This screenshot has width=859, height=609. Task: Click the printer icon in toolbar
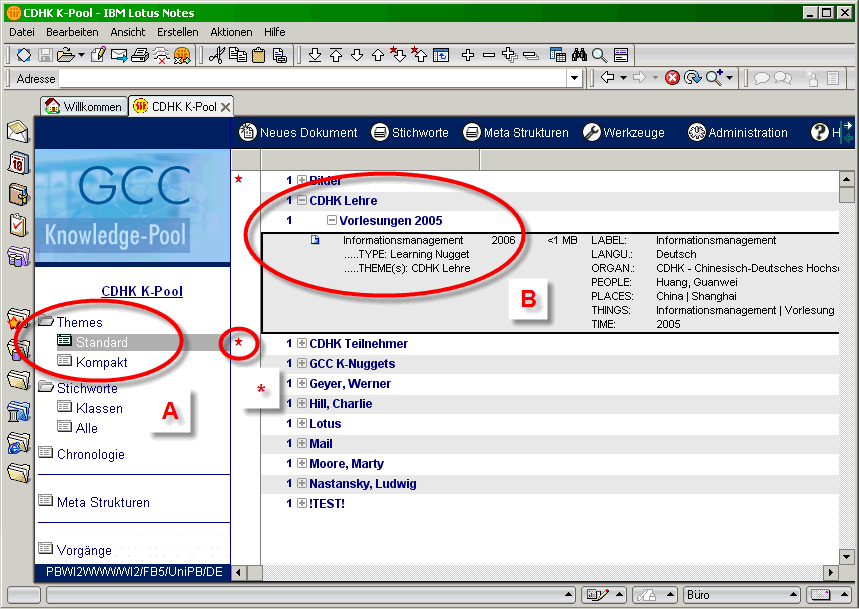[140, 55]
